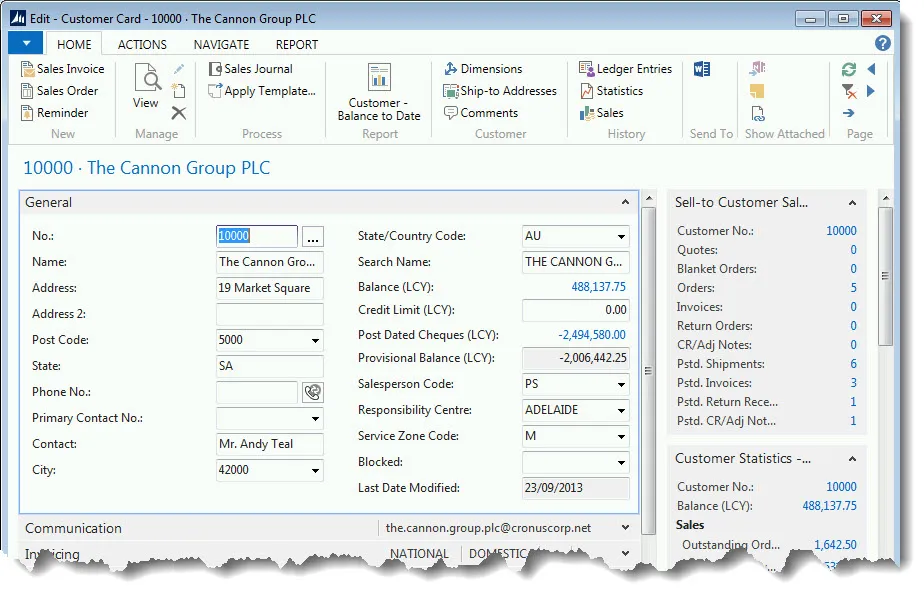This screenshot has height=603, width=924.
Task: Click the No. field lookup ellipsis button
Action: pyautogui.click(x=313, y=237)
